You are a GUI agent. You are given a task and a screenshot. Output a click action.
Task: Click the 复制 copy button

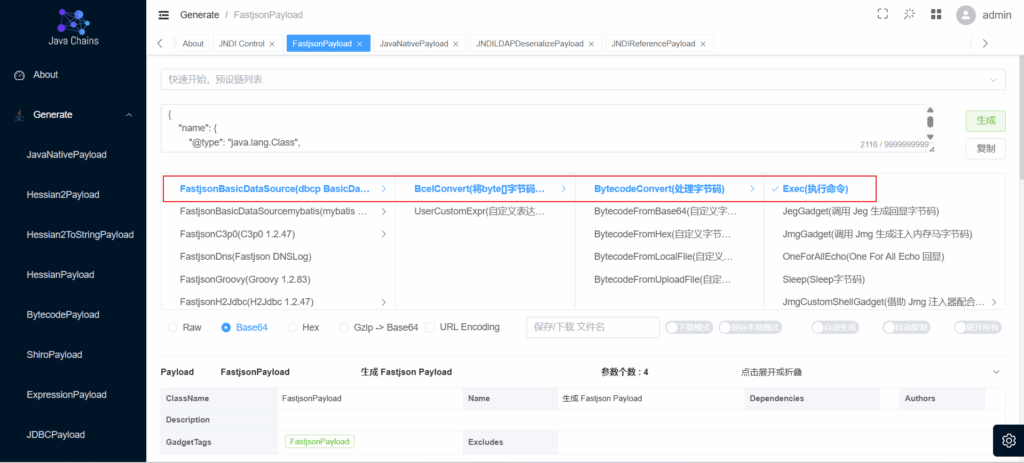click(x=984, y=149)
